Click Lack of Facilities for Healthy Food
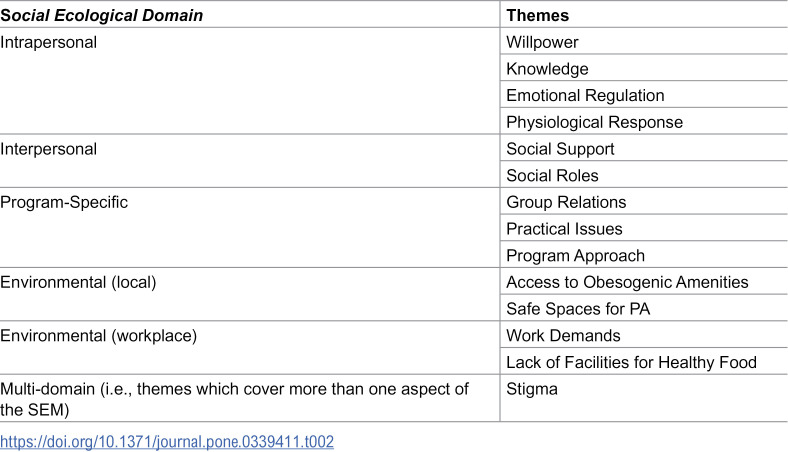The image size is (788, 452). coord(631,362)
